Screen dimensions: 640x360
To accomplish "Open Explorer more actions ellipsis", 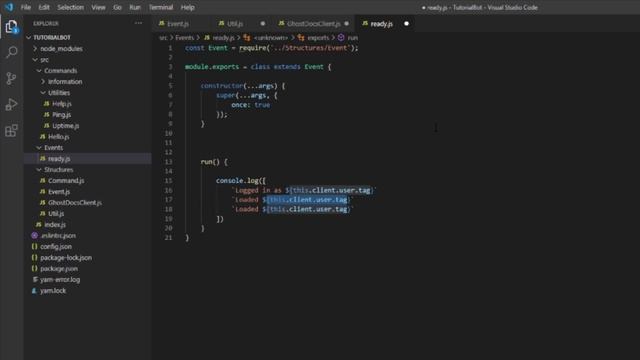I will tap(138, 23).
